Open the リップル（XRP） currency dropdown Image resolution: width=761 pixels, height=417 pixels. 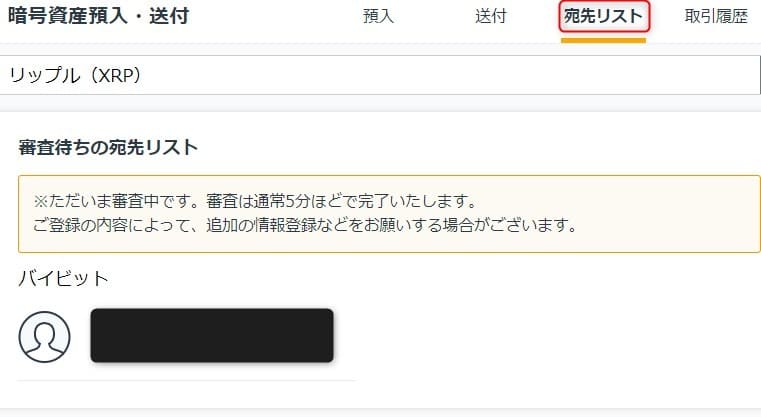380,75
